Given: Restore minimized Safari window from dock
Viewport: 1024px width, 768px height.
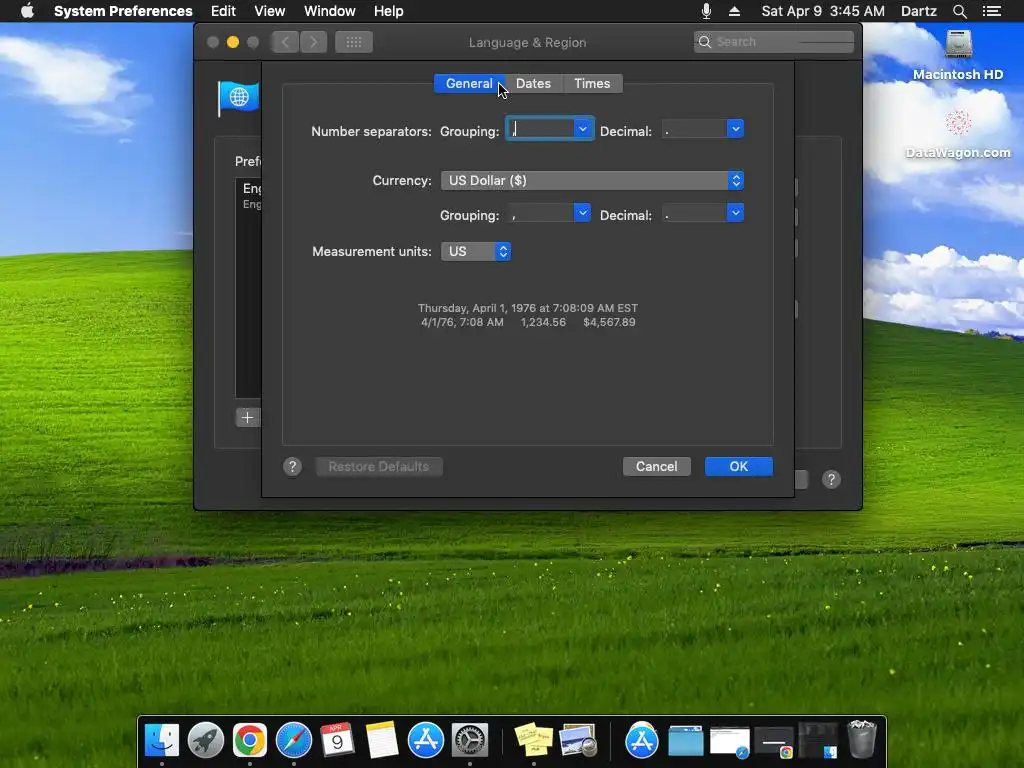Looking at the screenshot, I should [x=729, y=743].
